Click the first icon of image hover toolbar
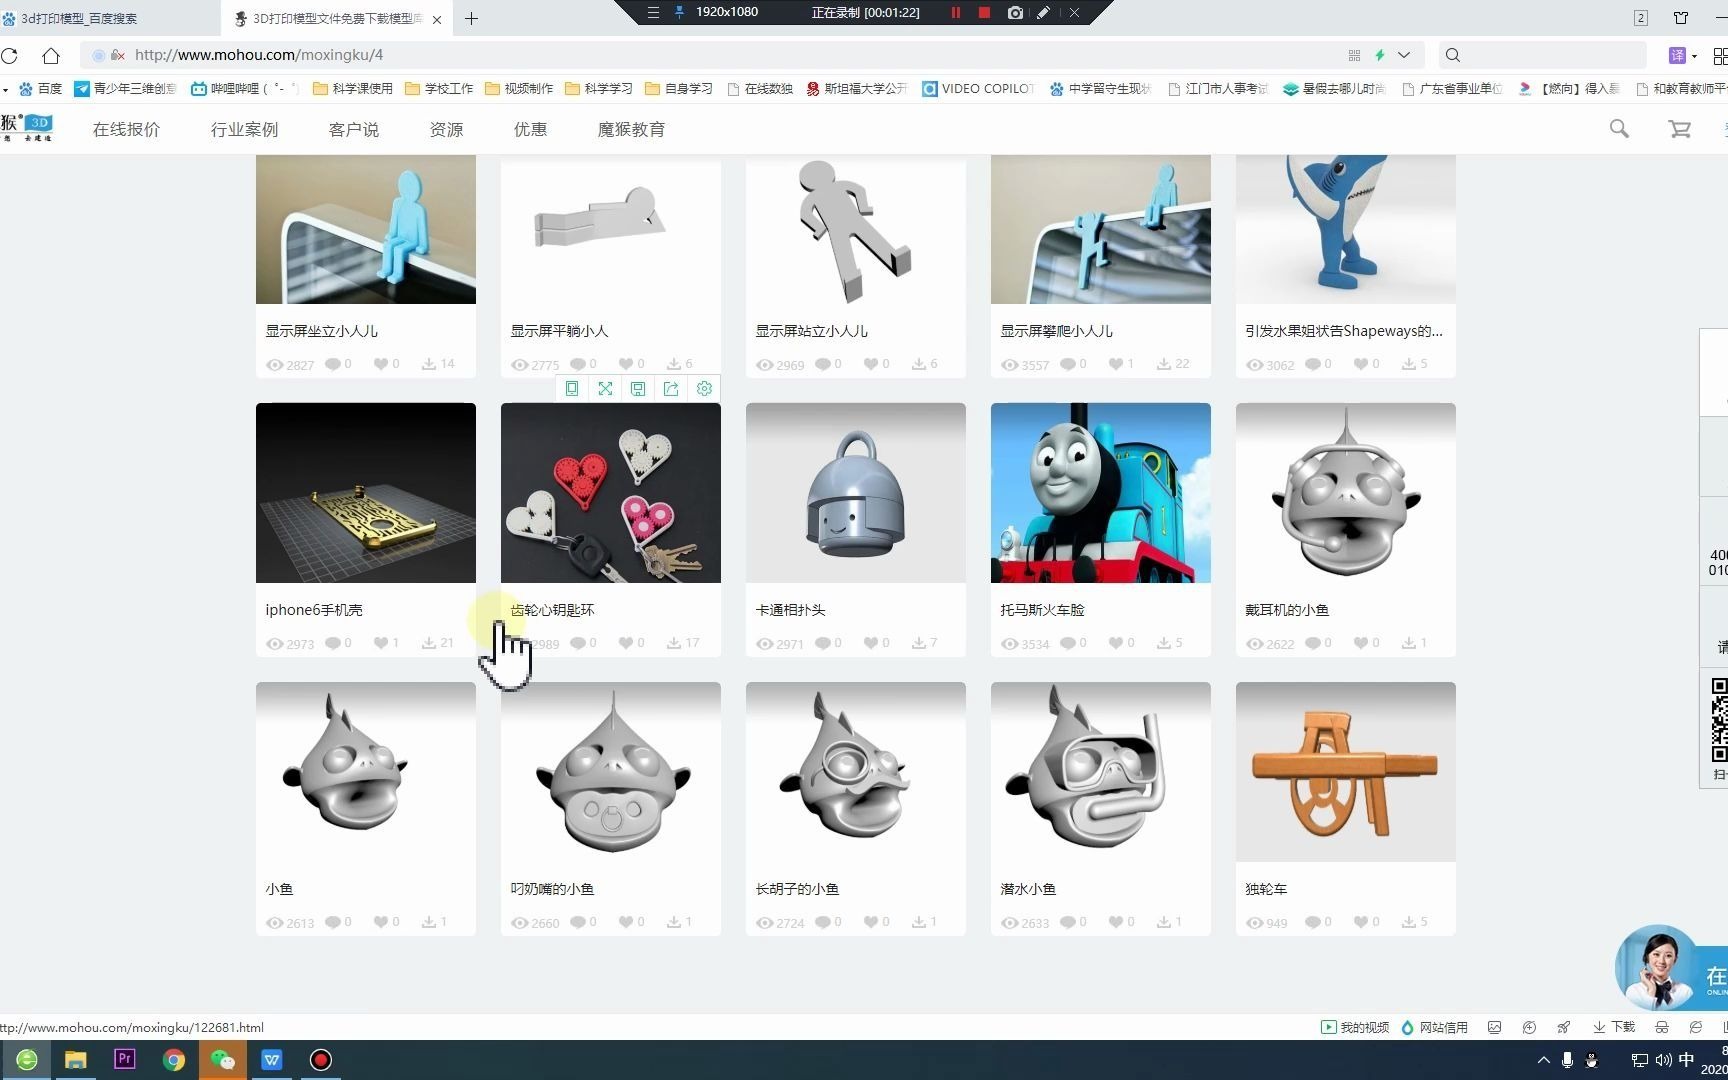Image resolution: width=1728 pixels, height=1080 pixels. pos(572,389)
